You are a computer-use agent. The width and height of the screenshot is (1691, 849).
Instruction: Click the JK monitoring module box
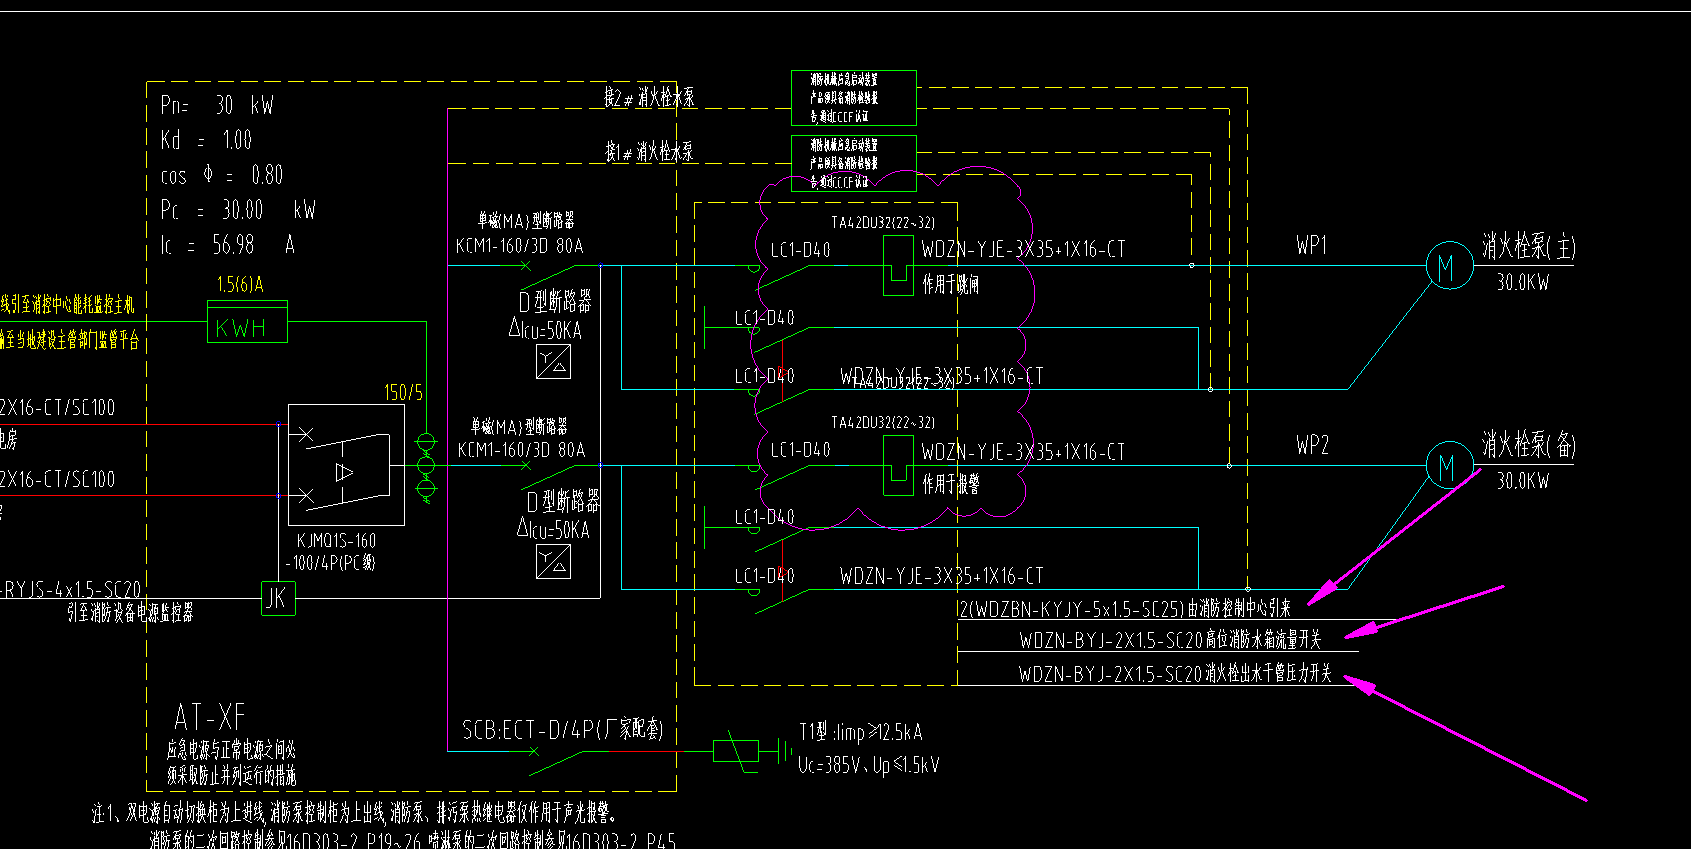[x=277, y=598]
